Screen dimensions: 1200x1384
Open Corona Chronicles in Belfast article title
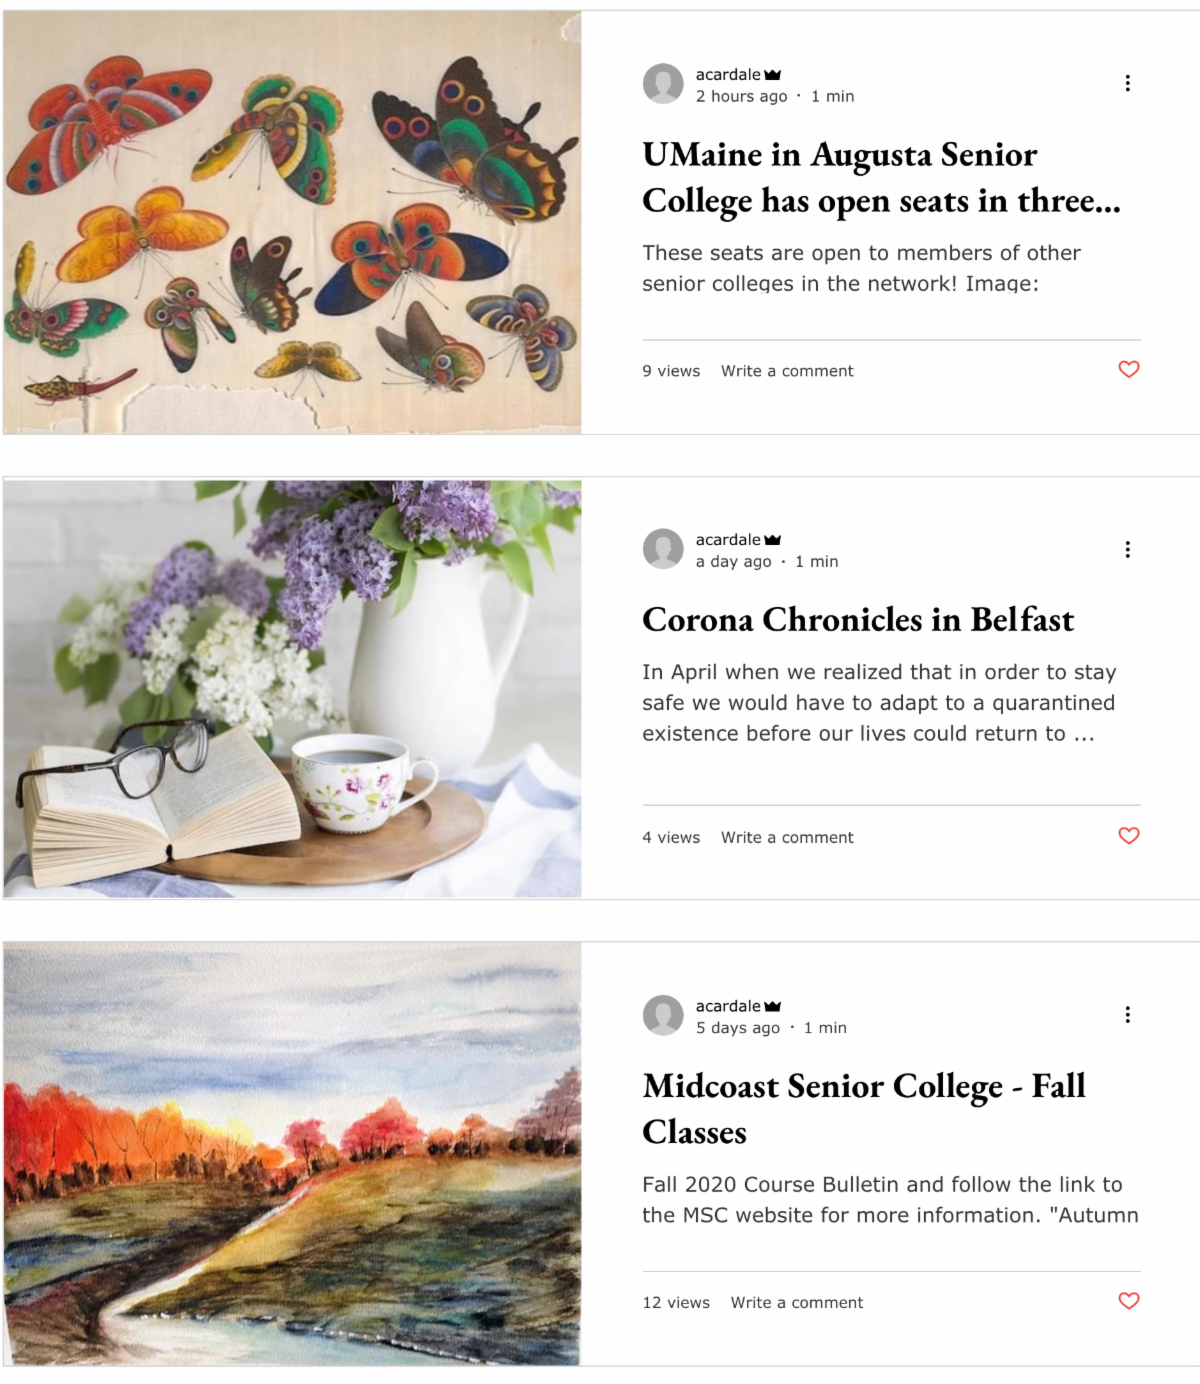tap(858, 620)
